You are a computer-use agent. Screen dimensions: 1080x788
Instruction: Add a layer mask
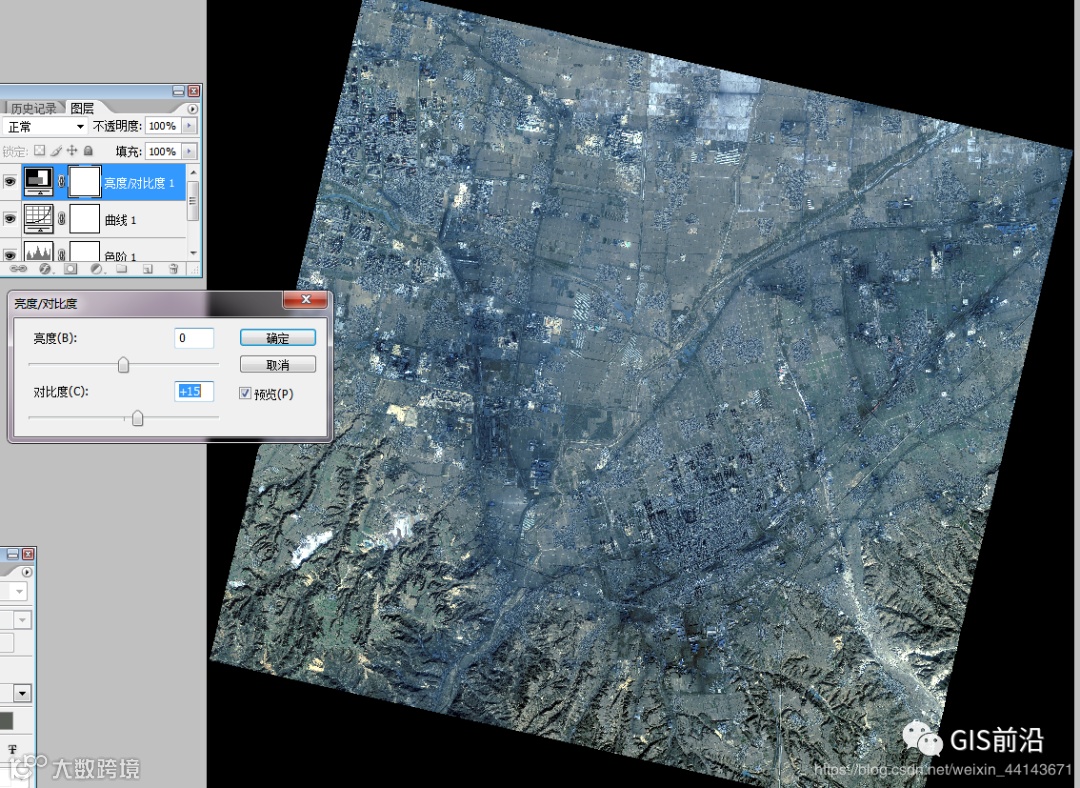pyautogui.click(x=70, y=269)
